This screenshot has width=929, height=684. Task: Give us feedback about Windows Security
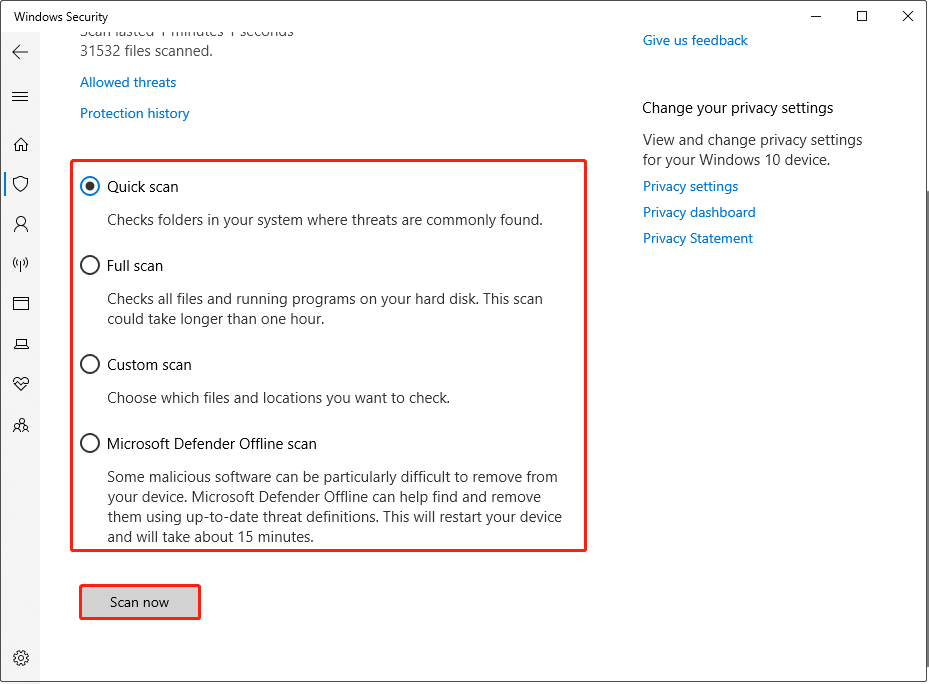pos(695,40)
